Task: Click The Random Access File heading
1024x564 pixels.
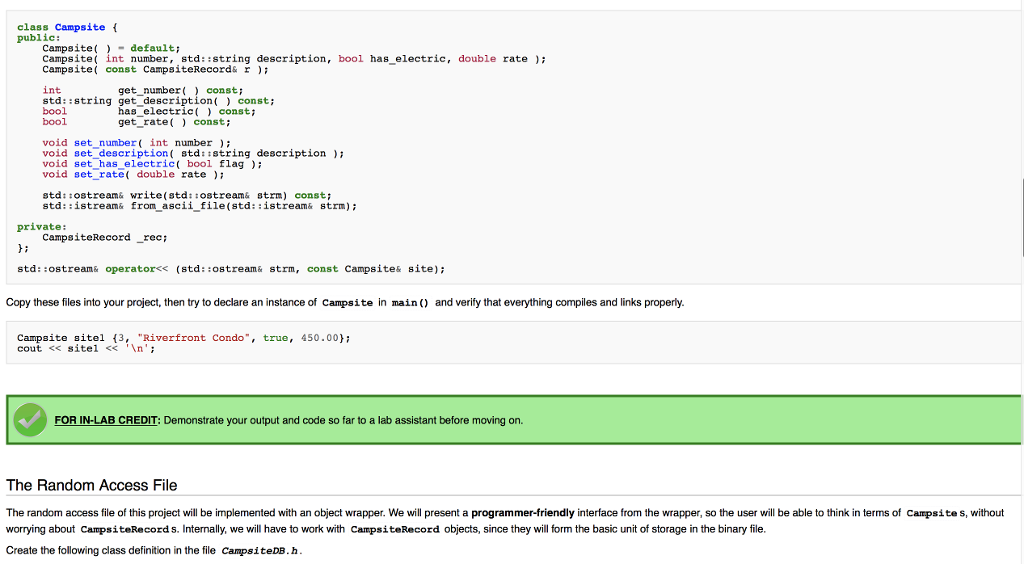Action: [x=91, y=485]
